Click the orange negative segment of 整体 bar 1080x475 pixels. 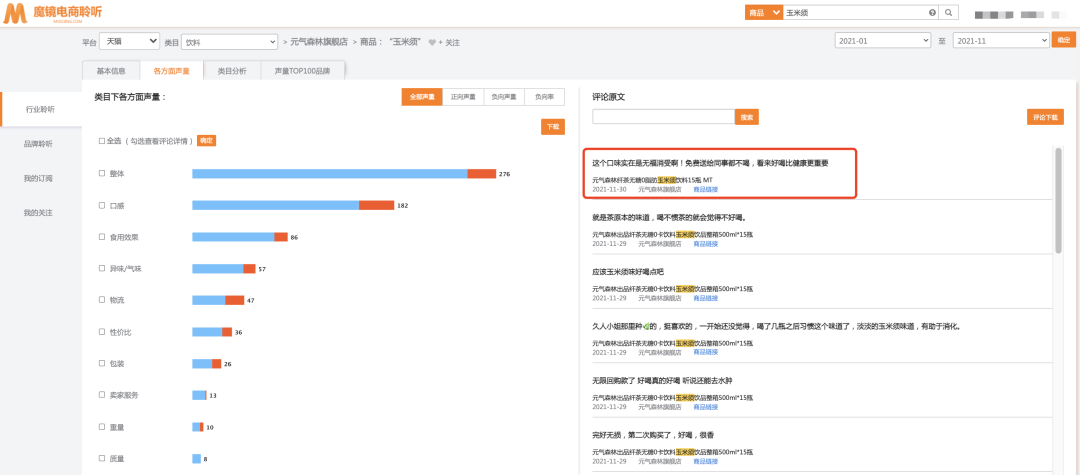[481, 173]
